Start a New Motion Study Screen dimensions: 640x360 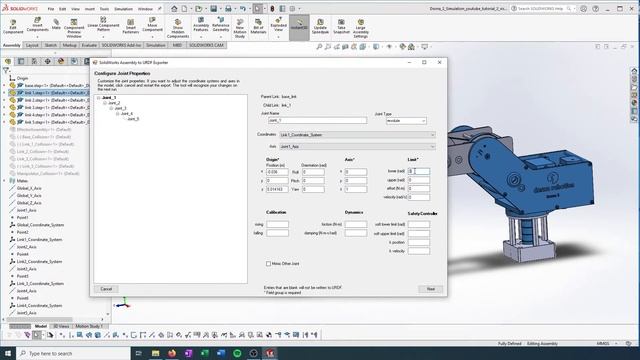[240, 28]
